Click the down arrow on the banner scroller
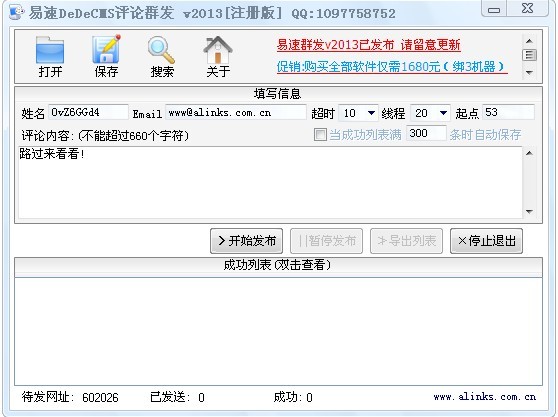The width and height of the screenshot is (558, 417). click(529, 72)
